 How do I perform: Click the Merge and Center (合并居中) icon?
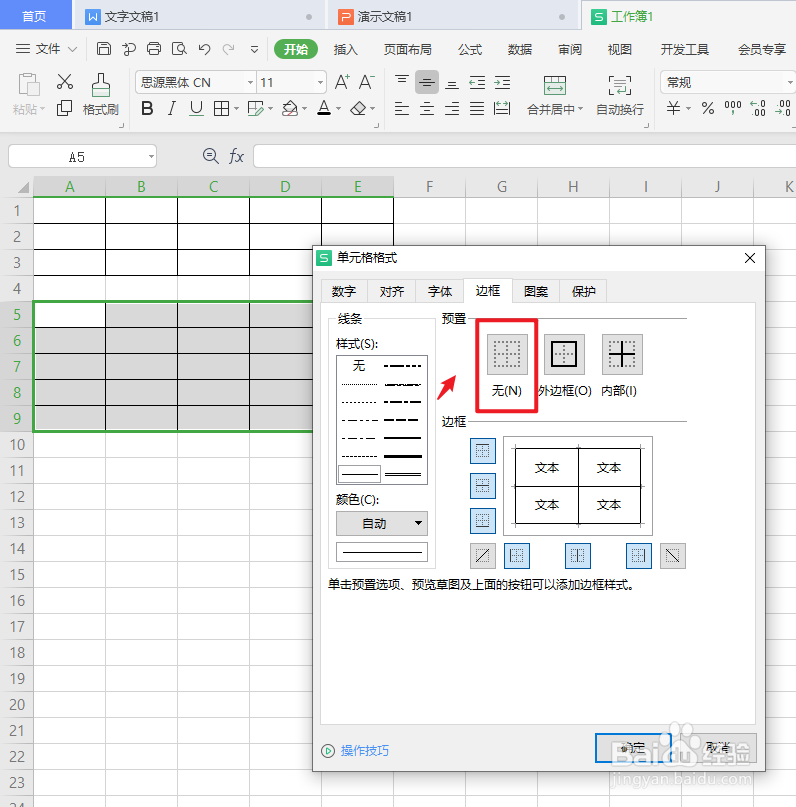coord(555,85)
